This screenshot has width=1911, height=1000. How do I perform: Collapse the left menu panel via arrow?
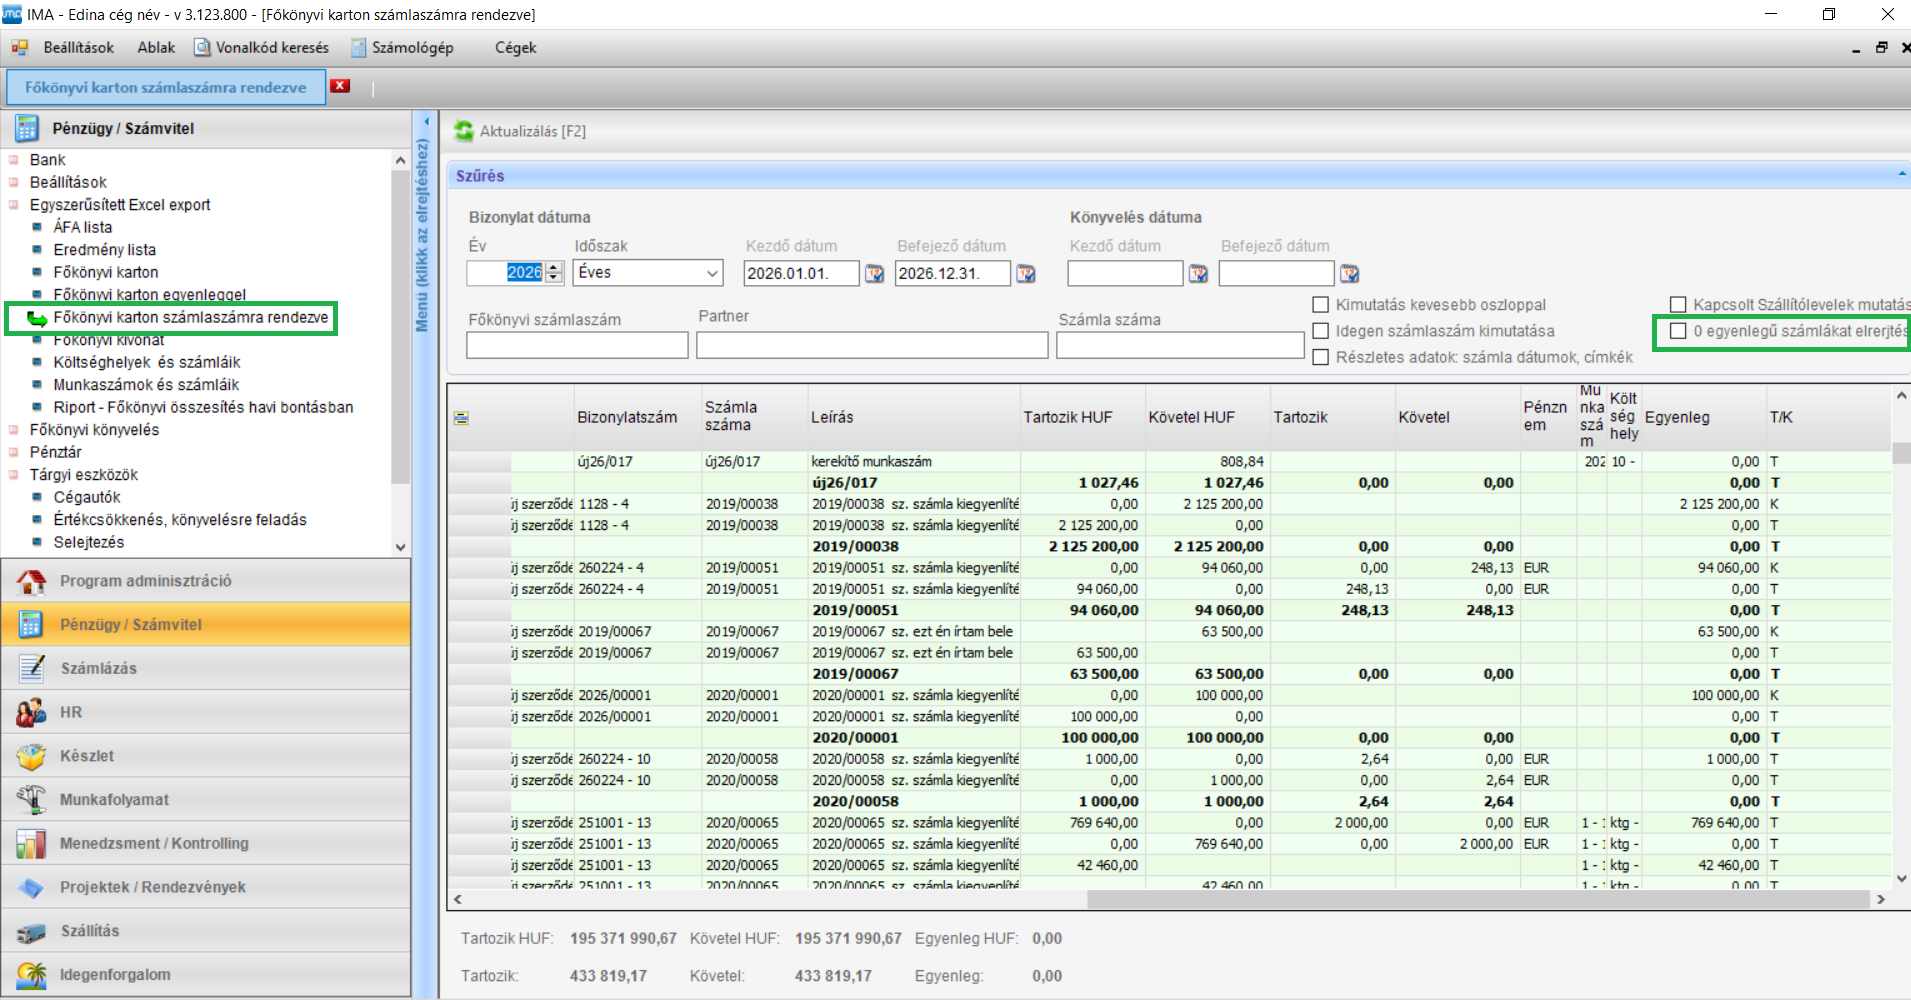426,122
